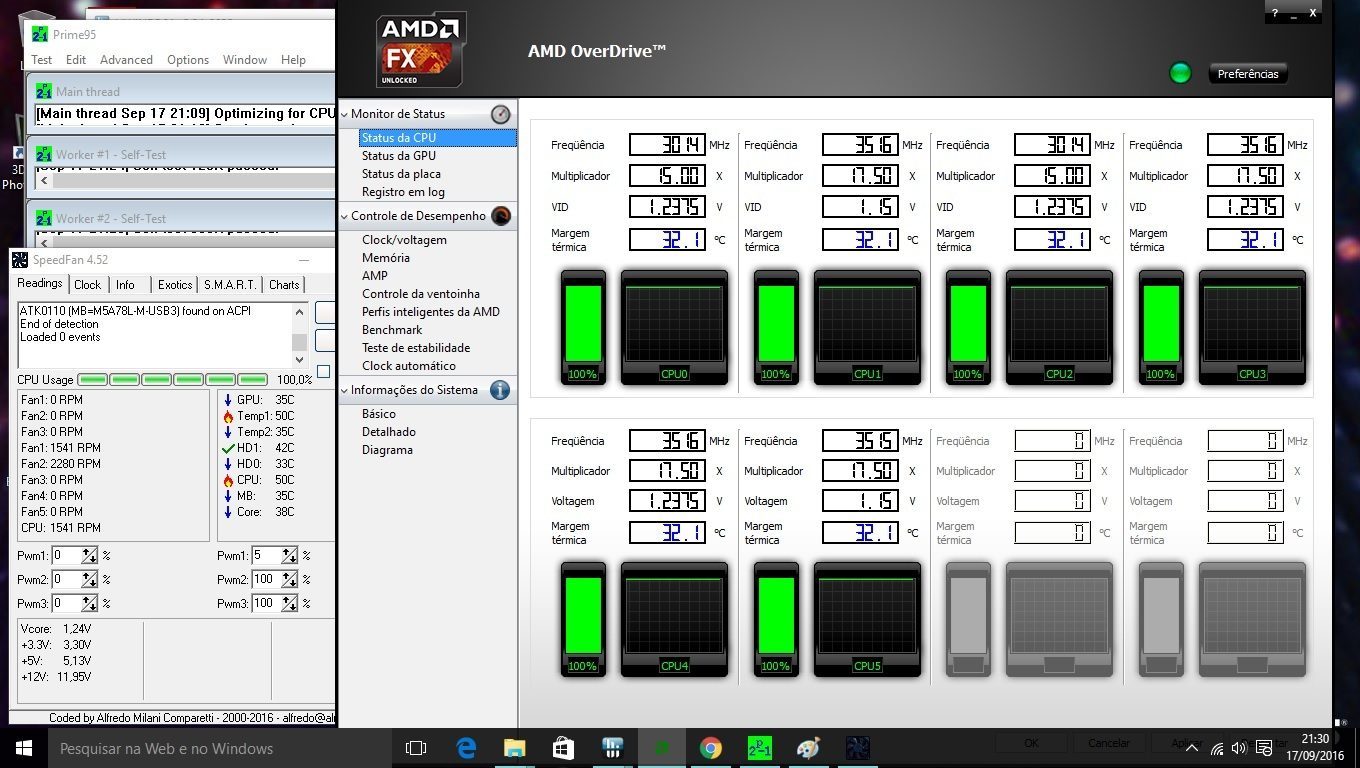Open the Test menu in Prime95
Viewport: 1360px width, 768px height.
[x=42, y=60]
